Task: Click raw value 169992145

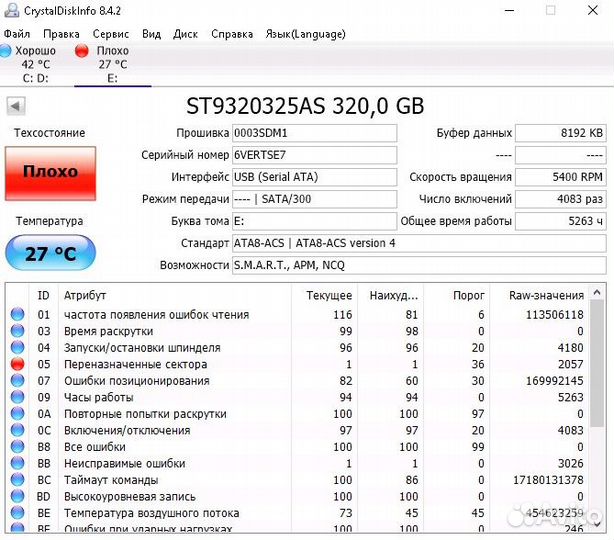Action: tap(554, 381)
